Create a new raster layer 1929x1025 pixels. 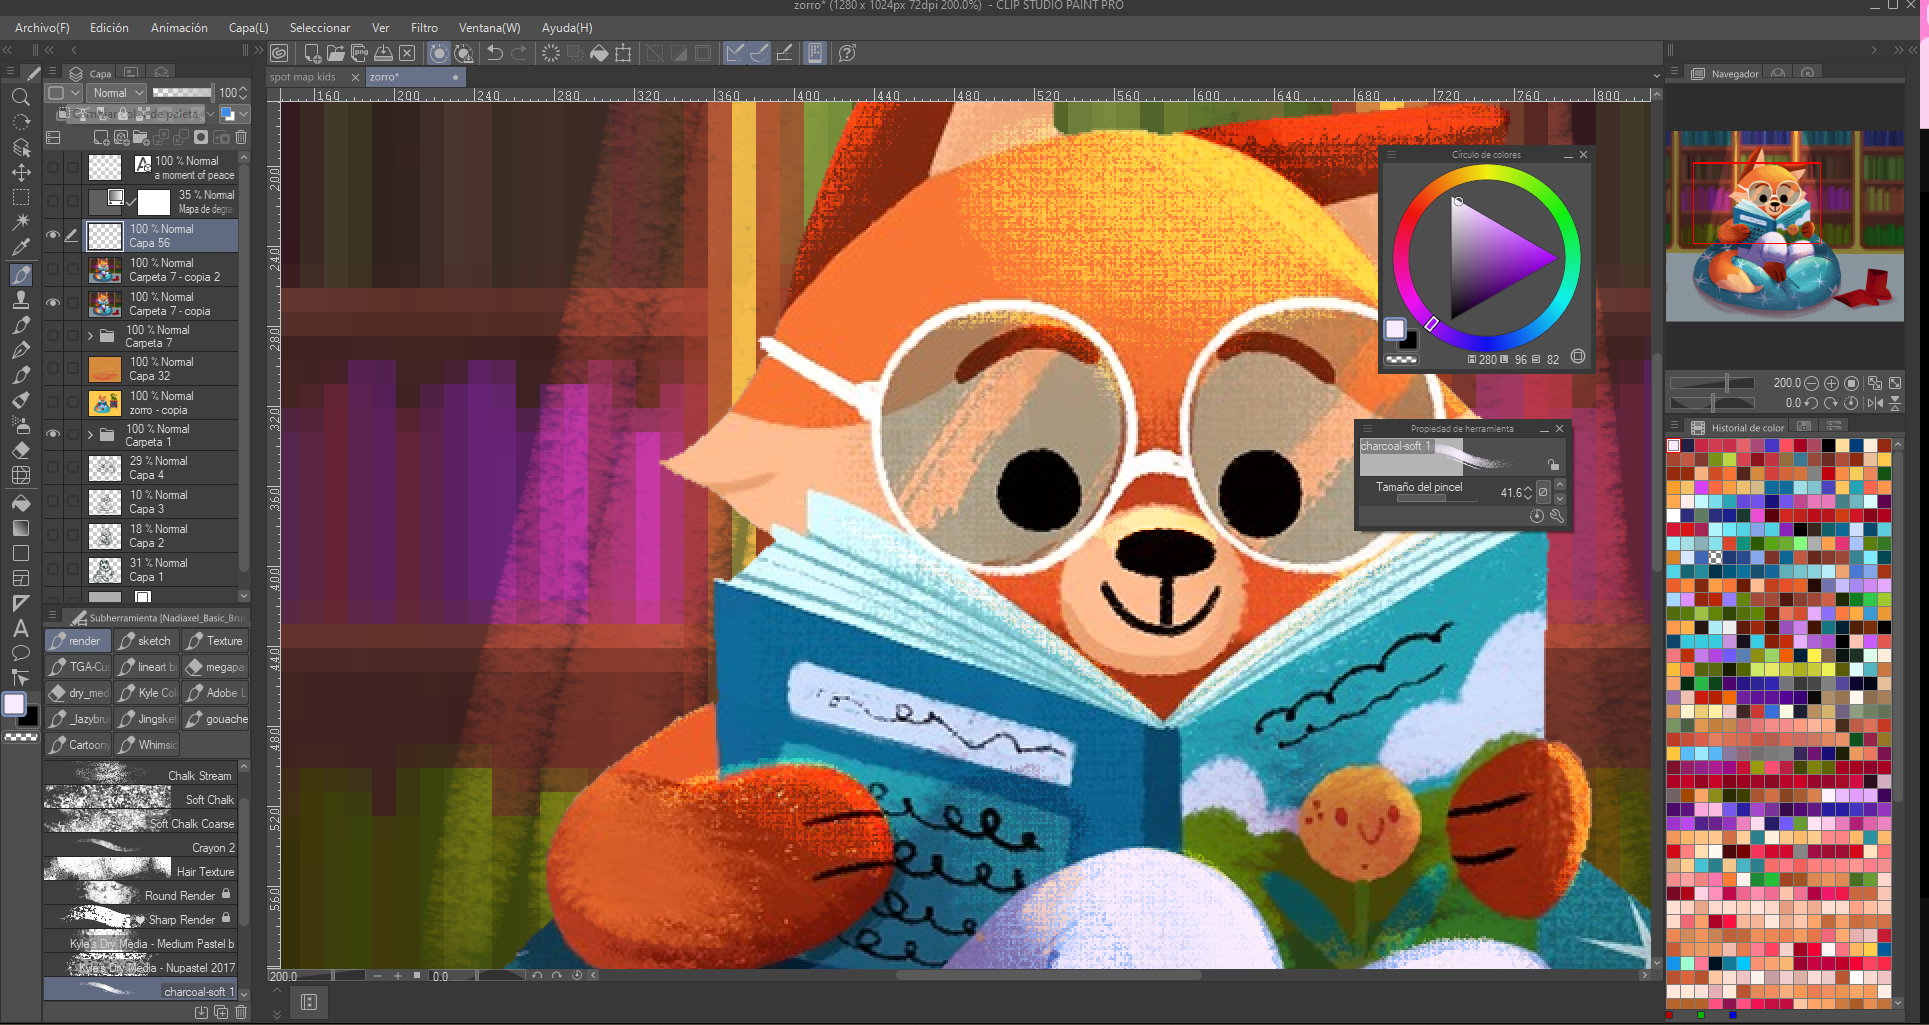tap(101, 138)
